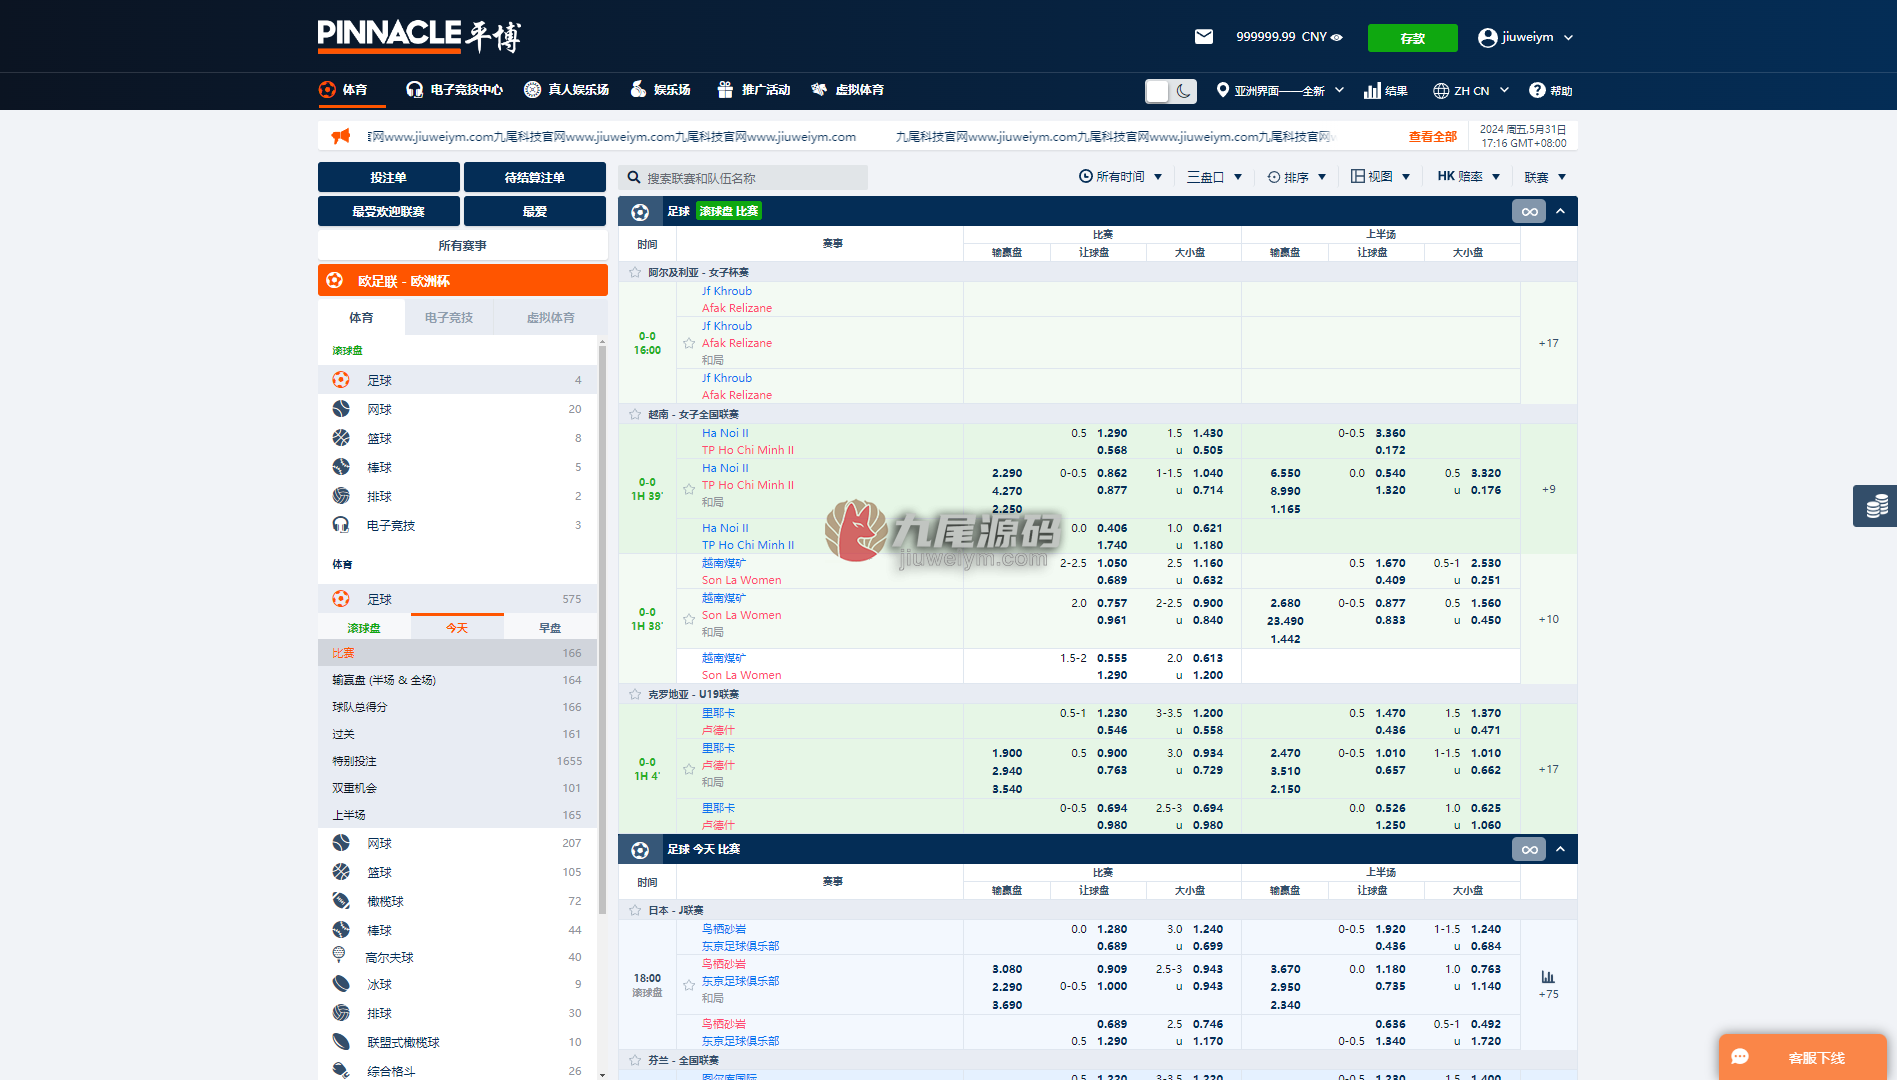The image size is (1897, 1080).
Task: Select 欧足联 - 欧洲杯 banner
Action: point(463,281)
